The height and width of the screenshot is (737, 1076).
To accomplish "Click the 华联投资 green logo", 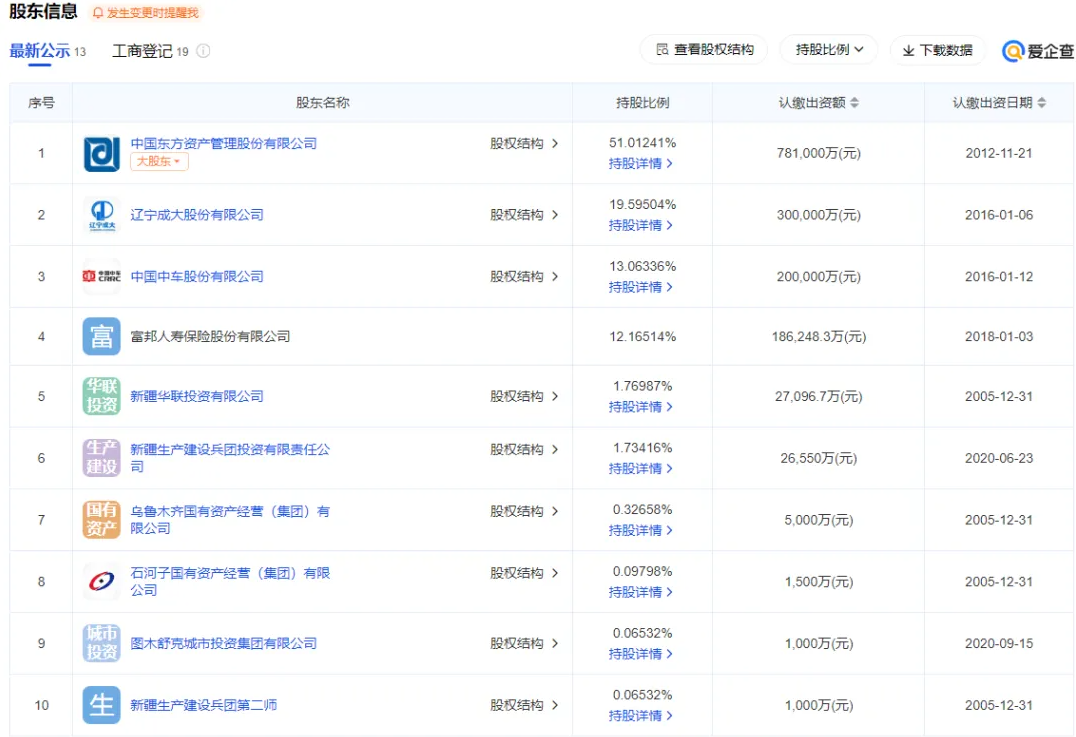I will (102, 396).
